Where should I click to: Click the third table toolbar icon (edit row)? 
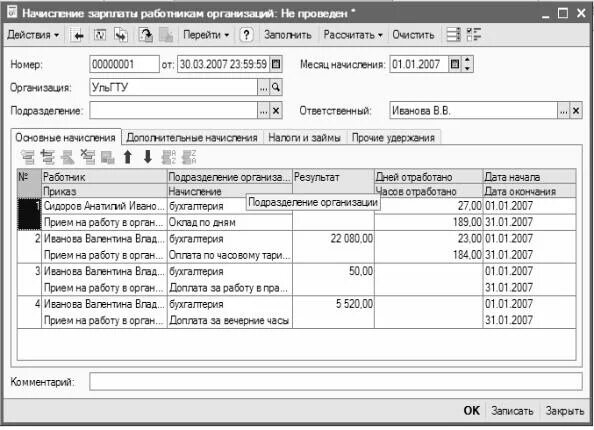68,157
